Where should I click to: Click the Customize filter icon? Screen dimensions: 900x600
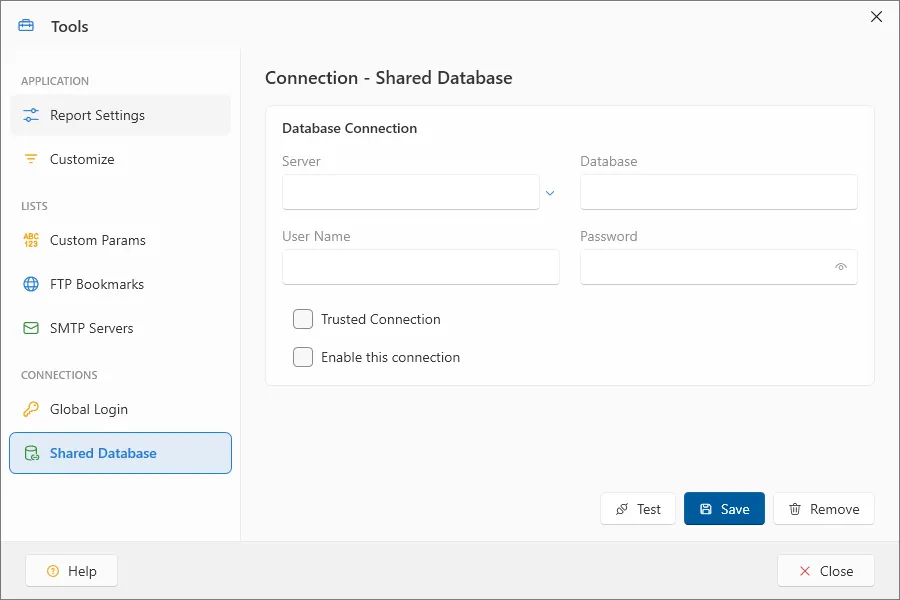[x=31, y=159]
